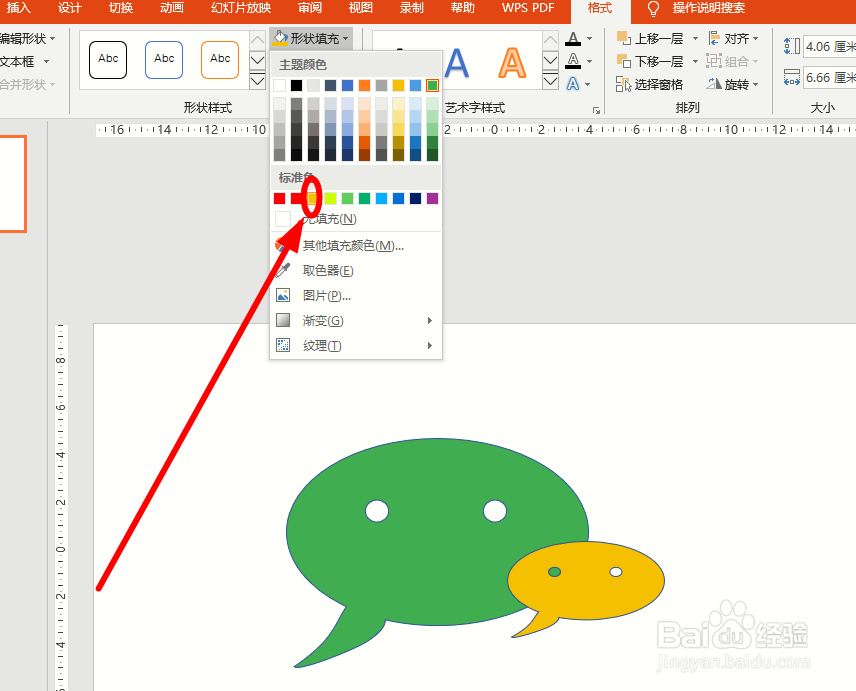Choose the sky blue standard color
856x691 pixels.
click(x=382, y=198)
